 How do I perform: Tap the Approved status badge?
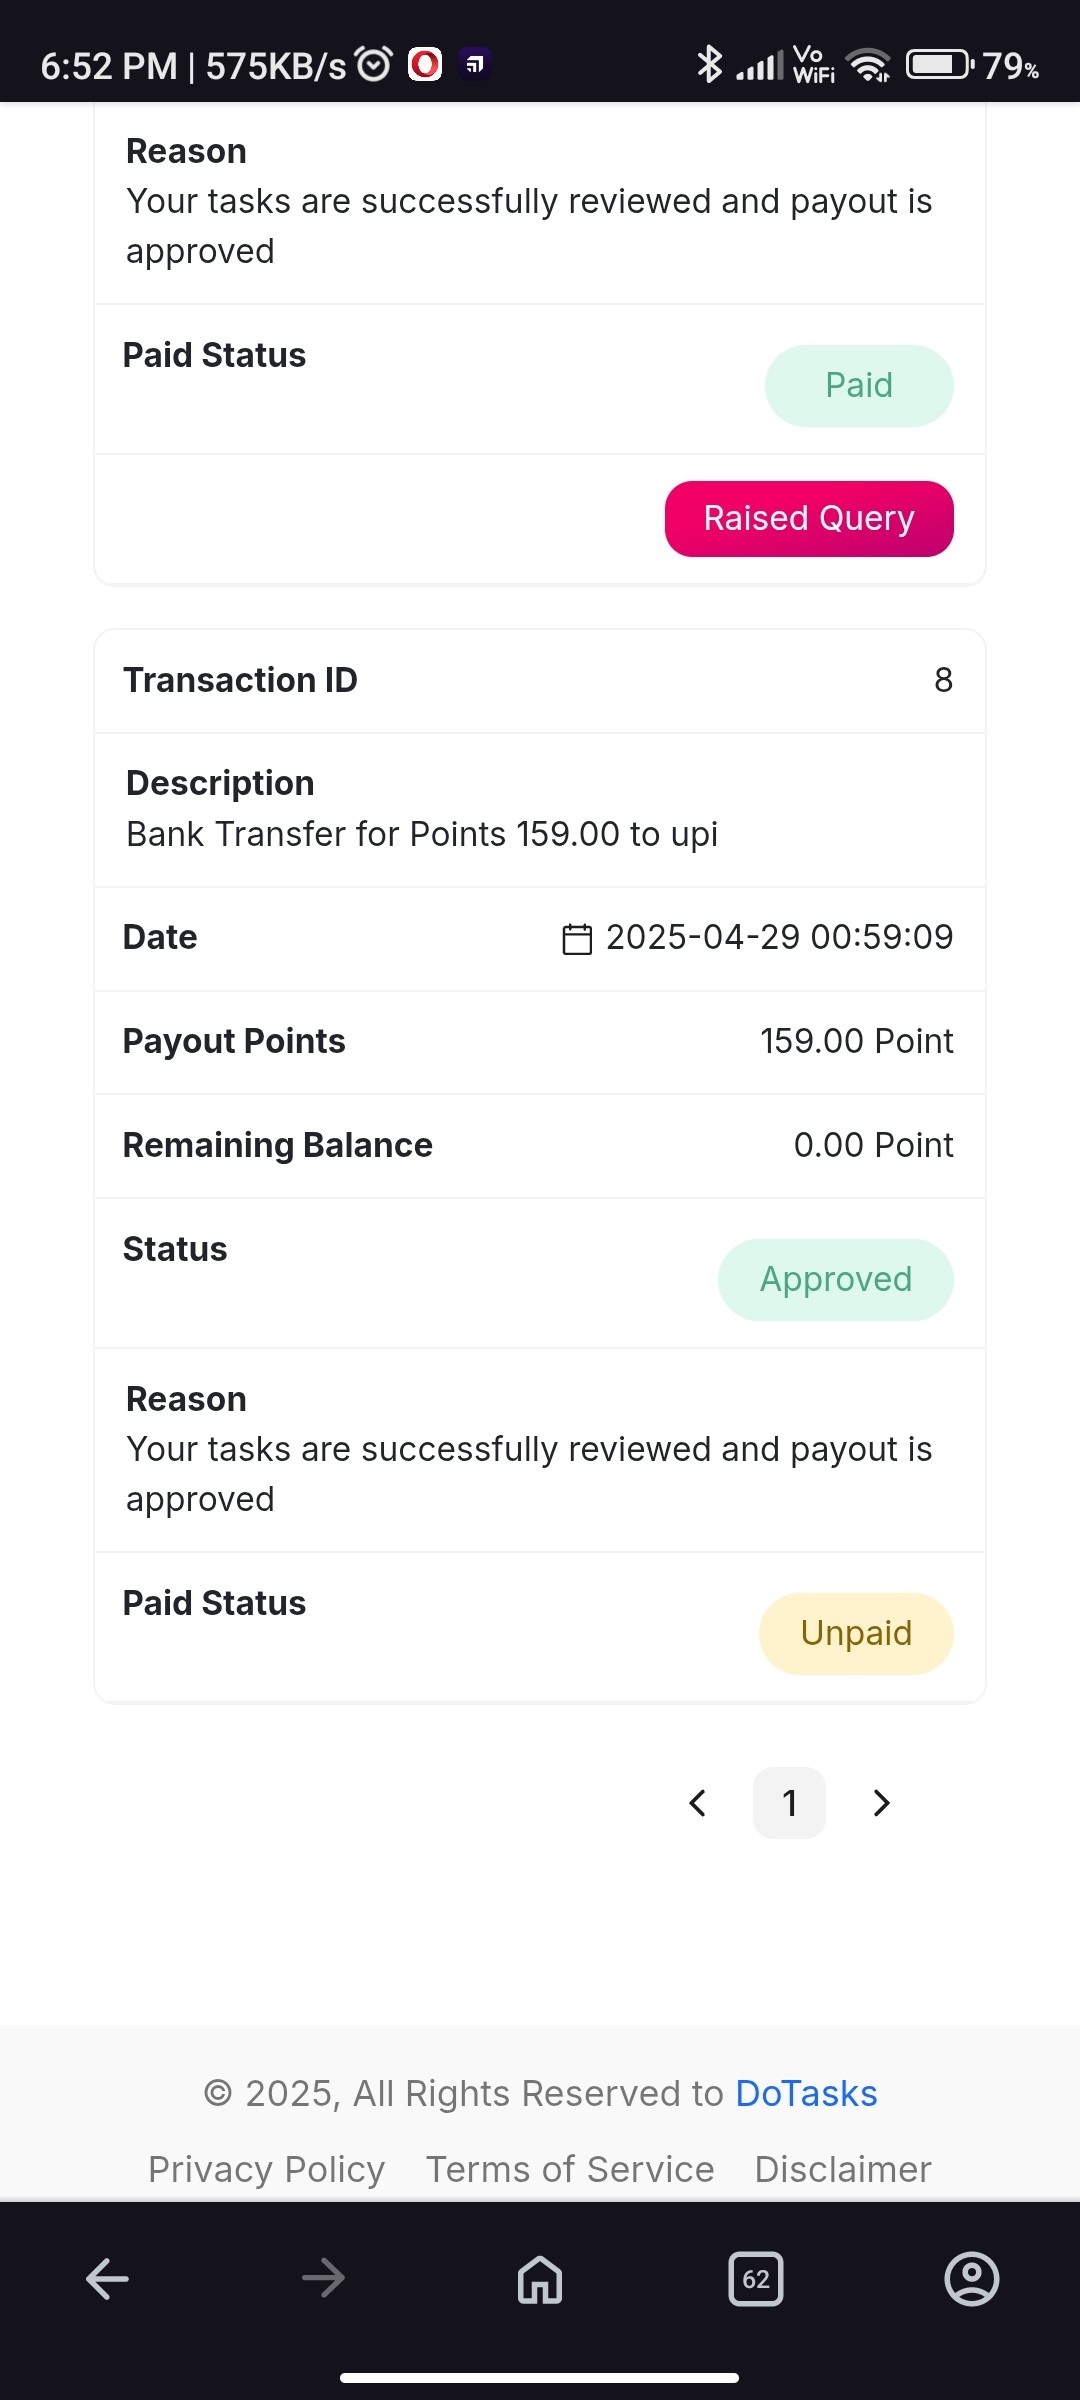click(x=836, y=1280)
